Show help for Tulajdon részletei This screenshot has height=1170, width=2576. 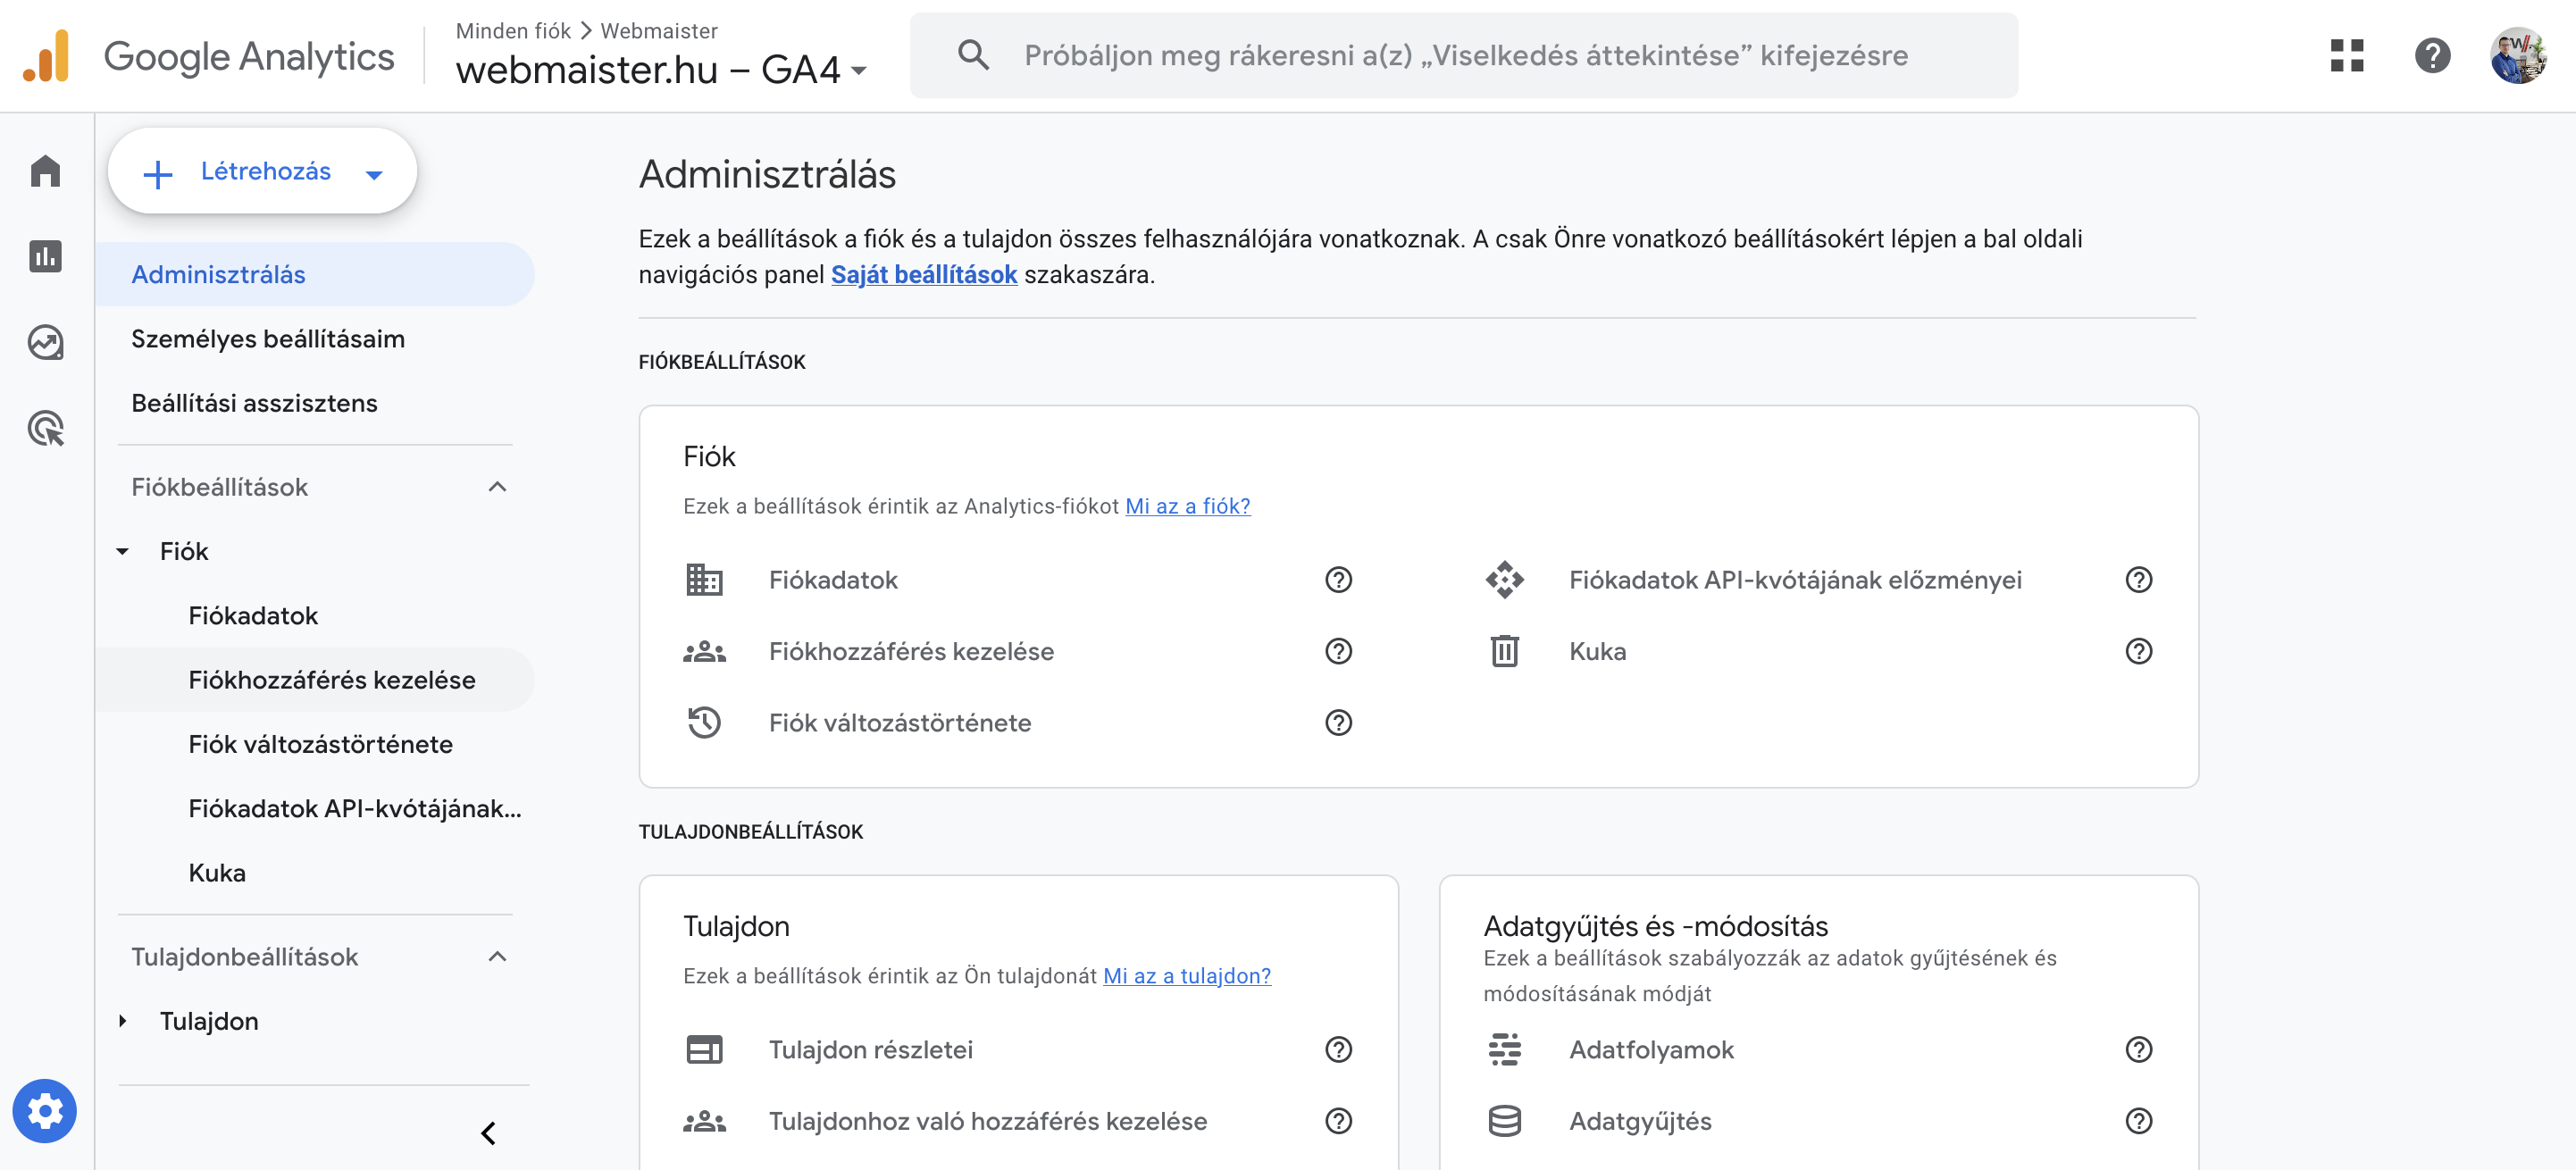point(1338,1049)
